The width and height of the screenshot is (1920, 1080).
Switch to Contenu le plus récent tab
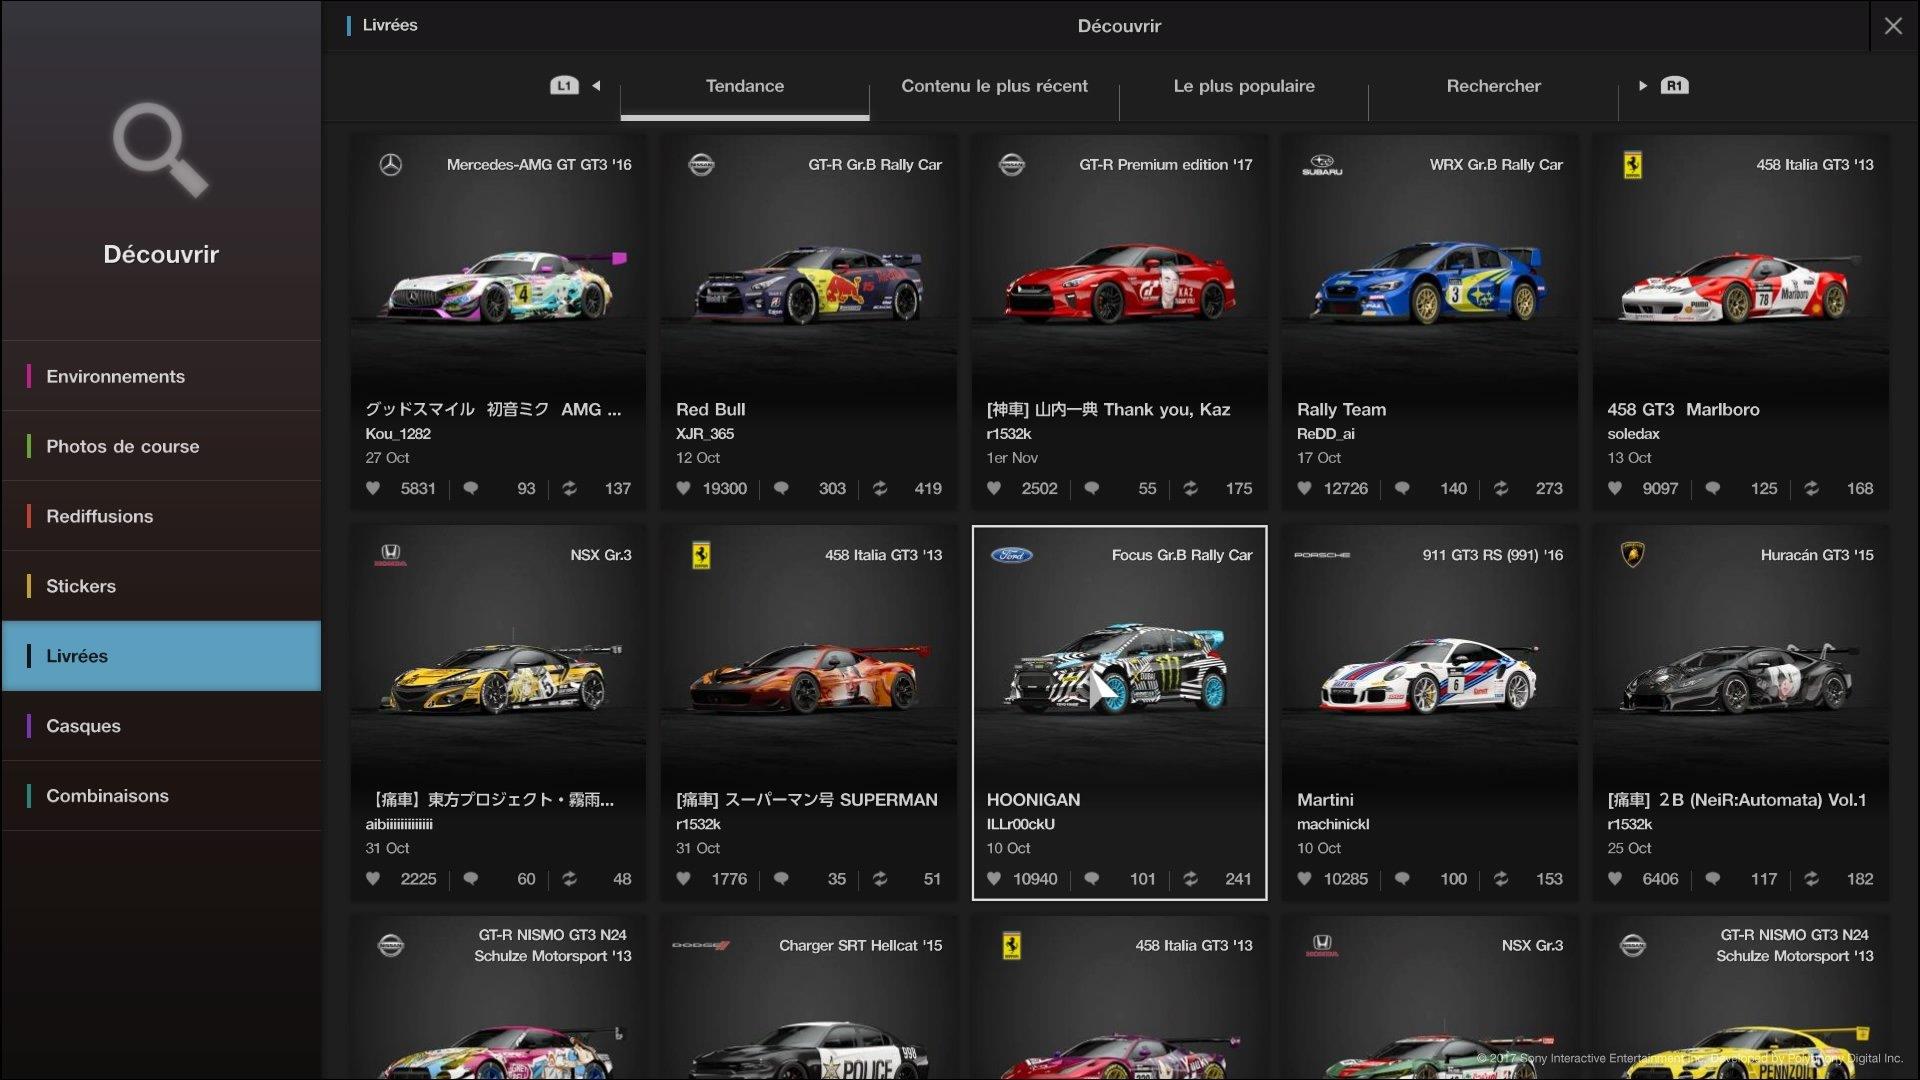coord(994,86)
